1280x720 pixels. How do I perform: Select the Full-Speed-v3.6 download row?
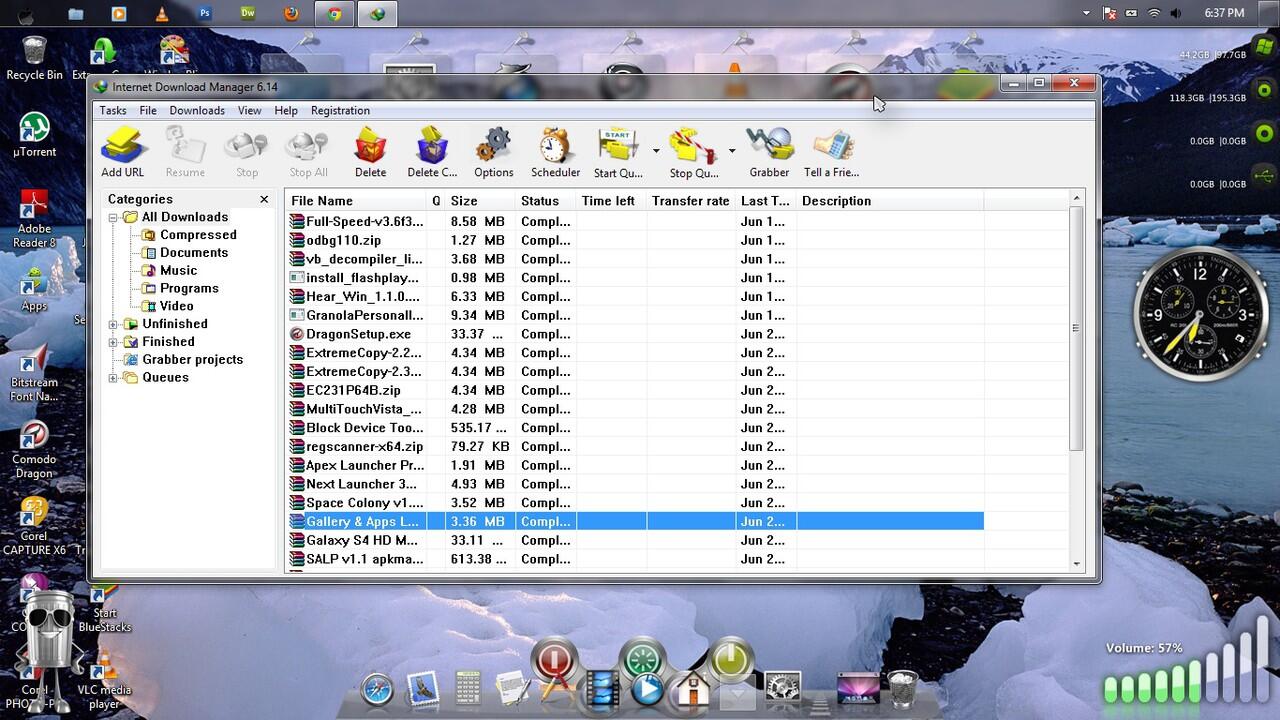tap(635, 222)
